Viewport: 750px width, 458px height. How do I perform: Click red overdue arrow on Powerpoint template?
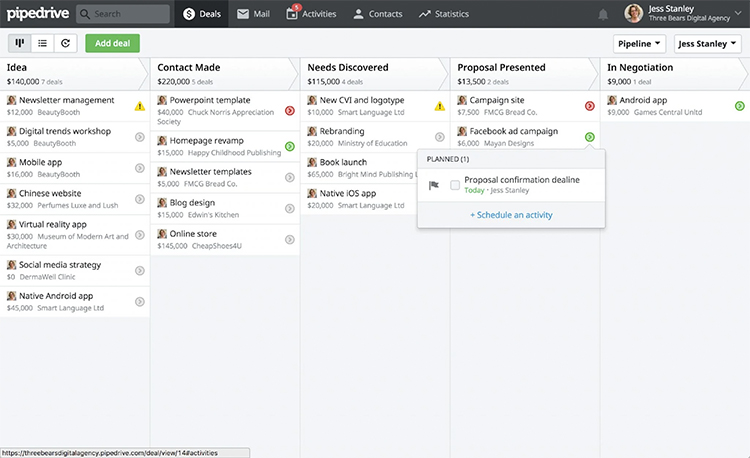(x=289, y=110)
